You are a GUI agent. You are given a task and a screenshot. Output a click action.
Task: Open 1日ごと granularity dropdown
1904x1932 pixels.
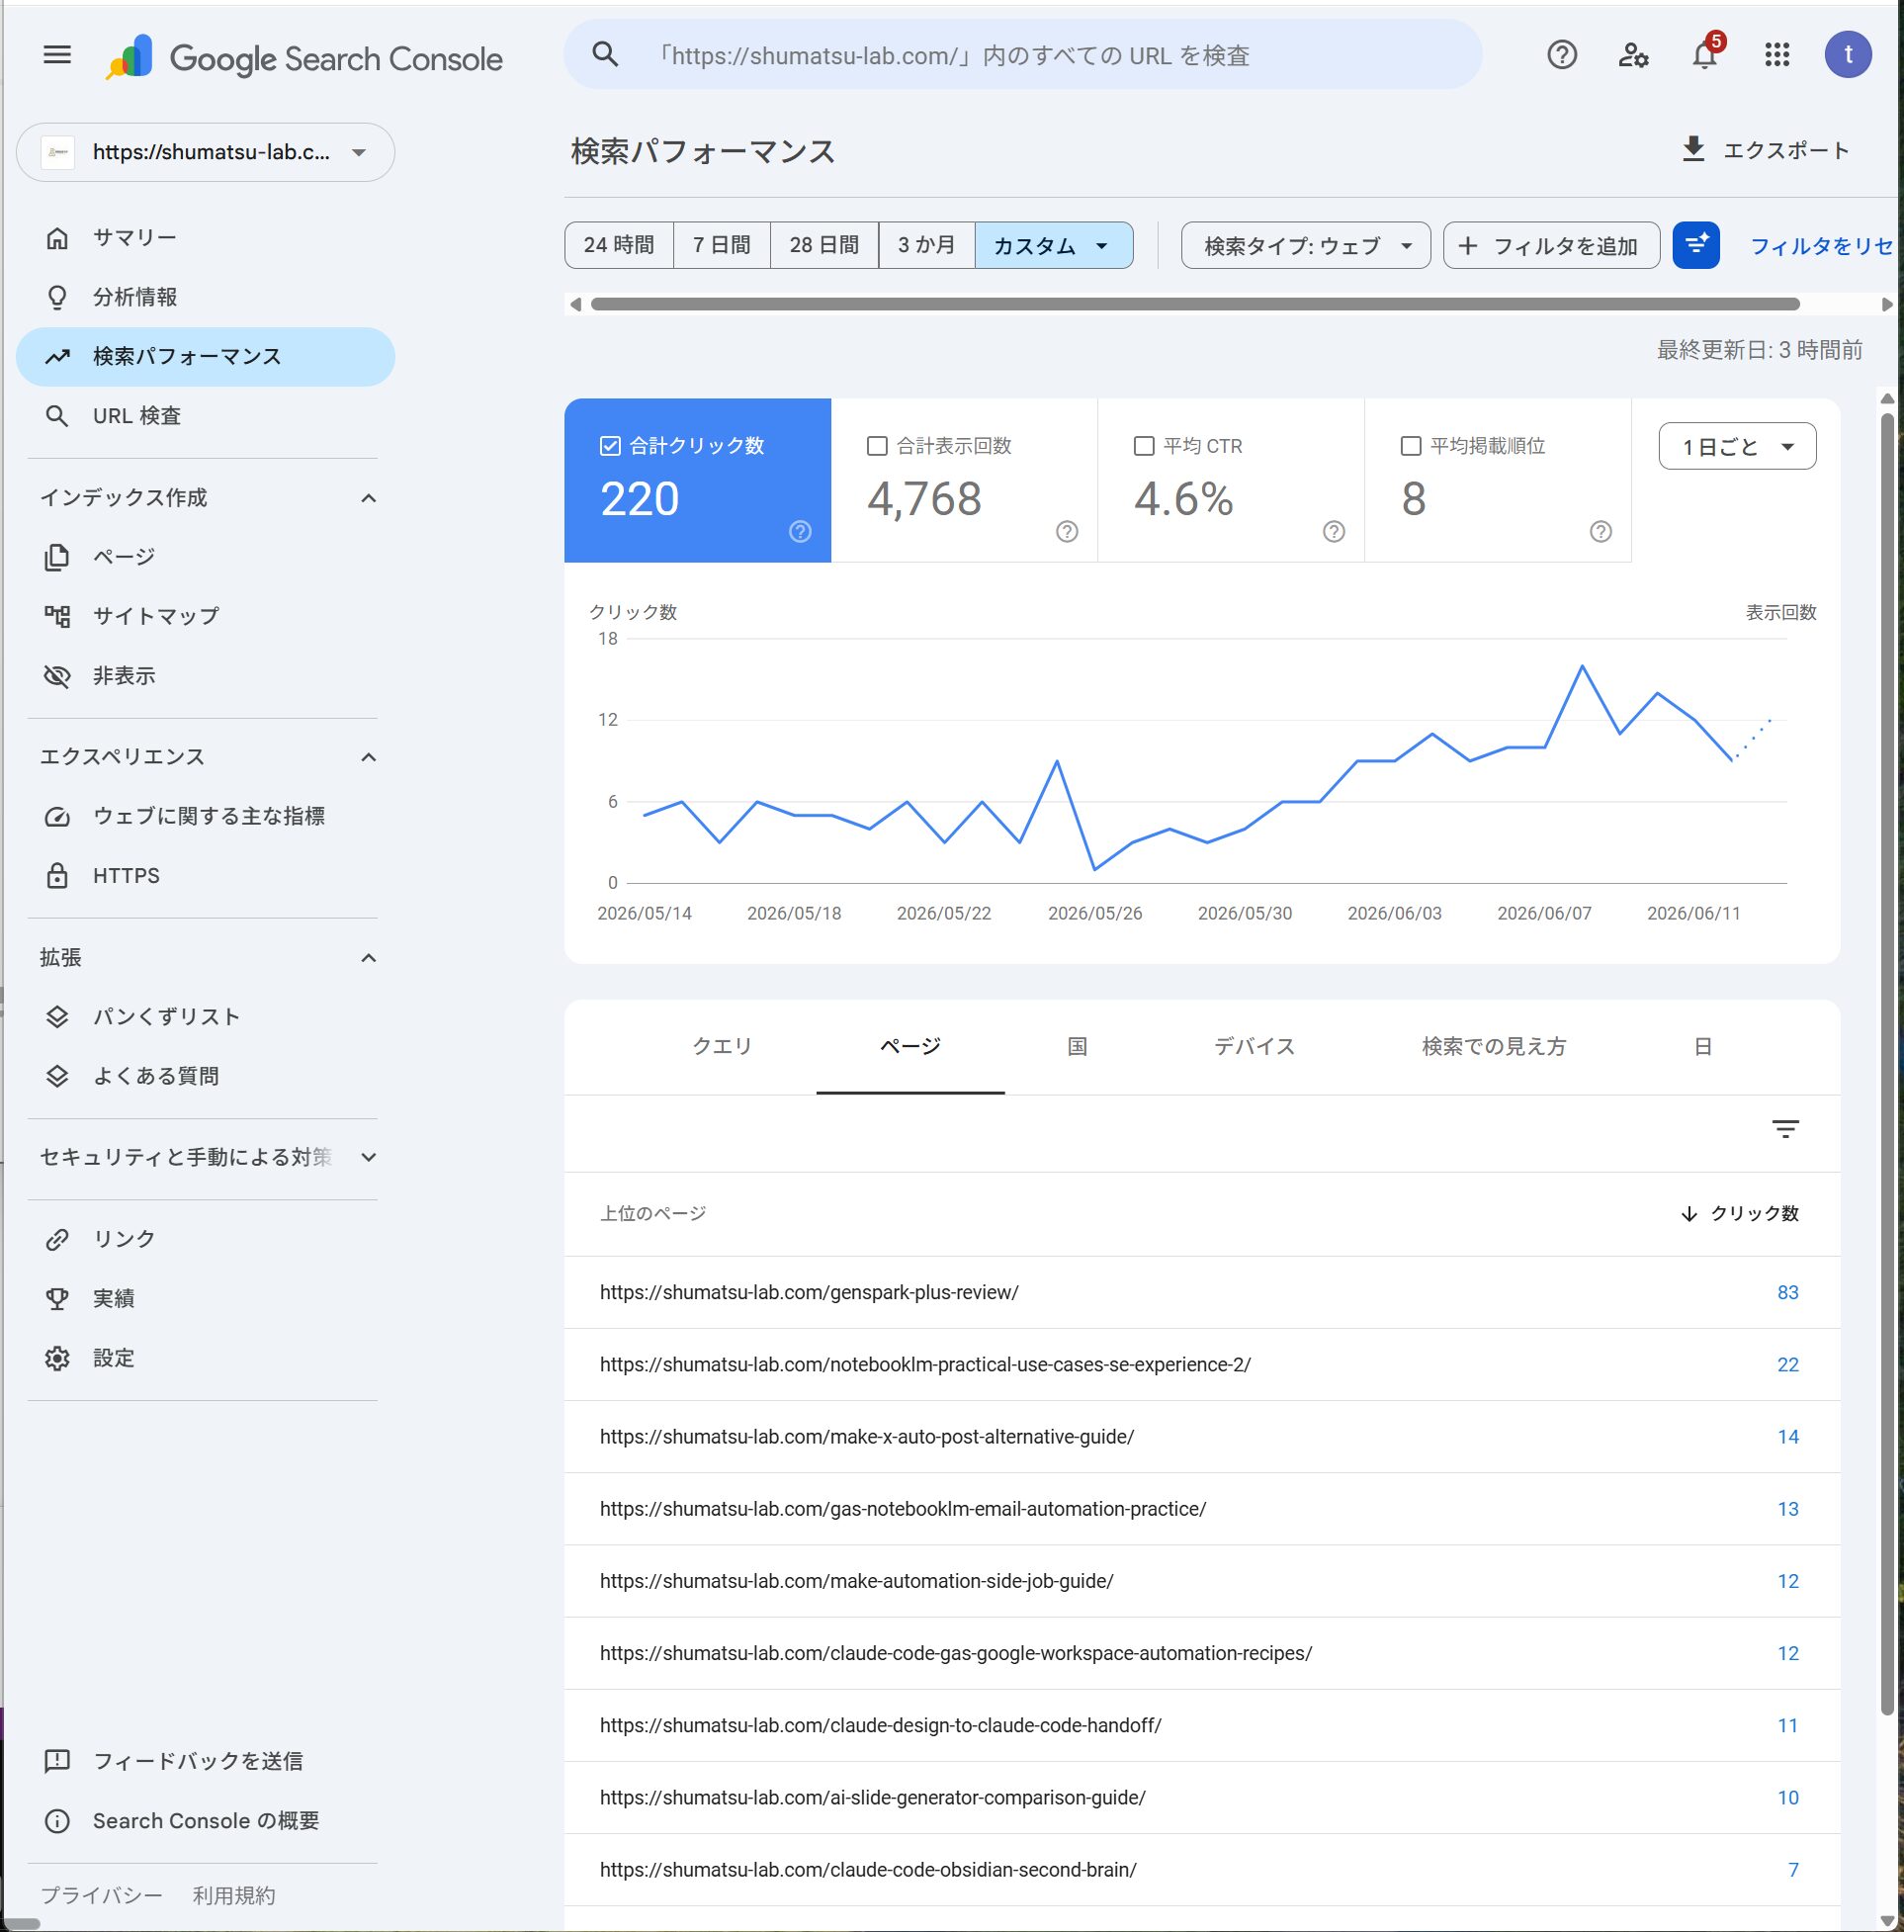pyautogui.click(x=1737, y=446)
